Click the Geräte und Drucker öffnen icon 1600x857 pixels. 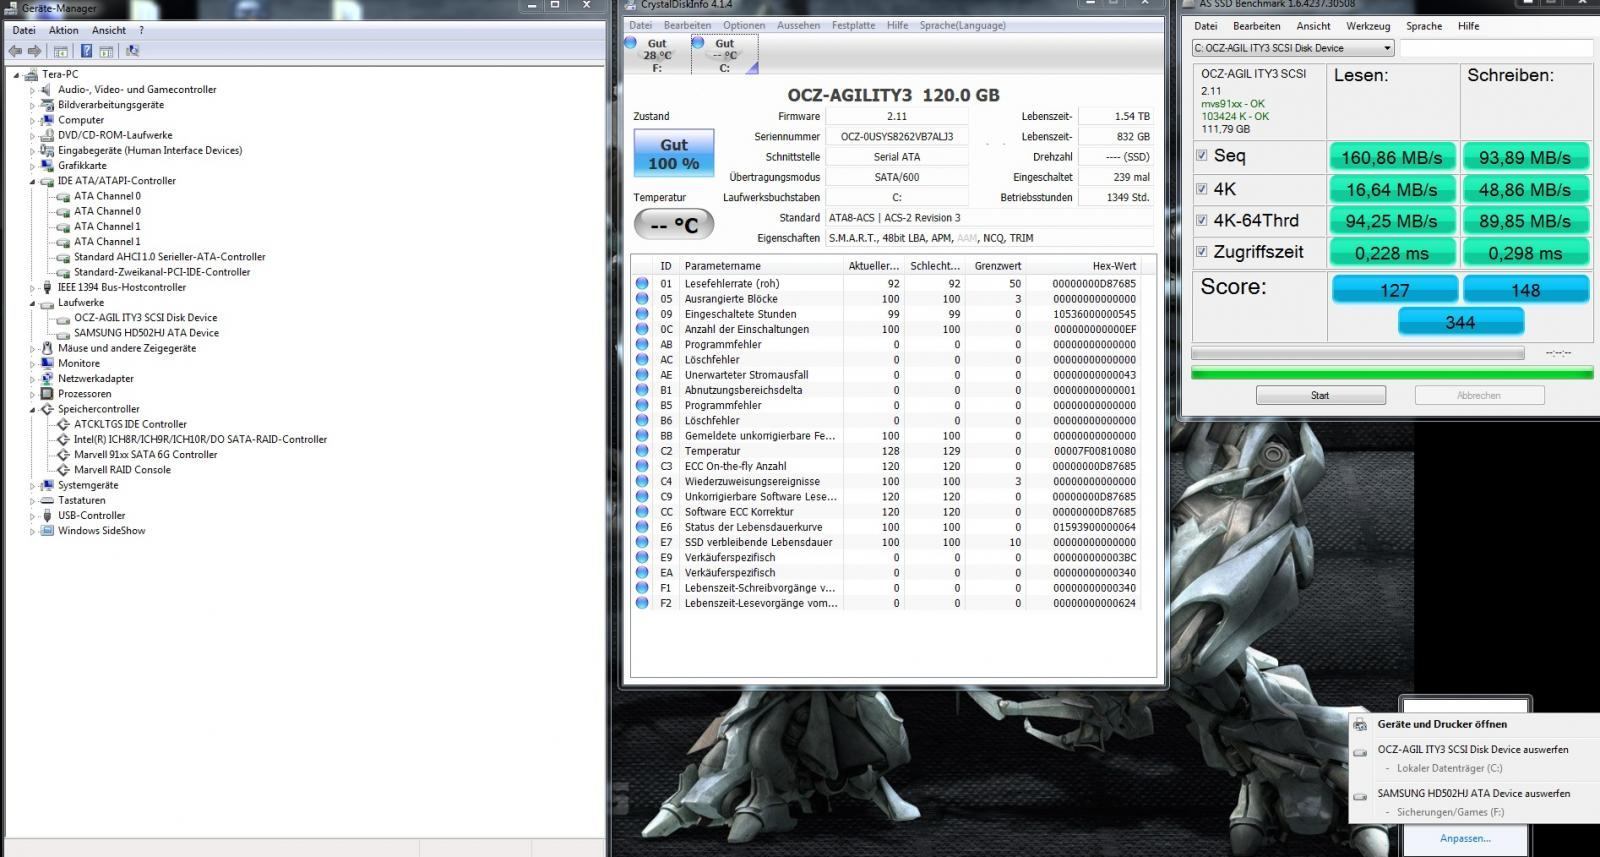pyautogui.click(x=1360, y=724)
